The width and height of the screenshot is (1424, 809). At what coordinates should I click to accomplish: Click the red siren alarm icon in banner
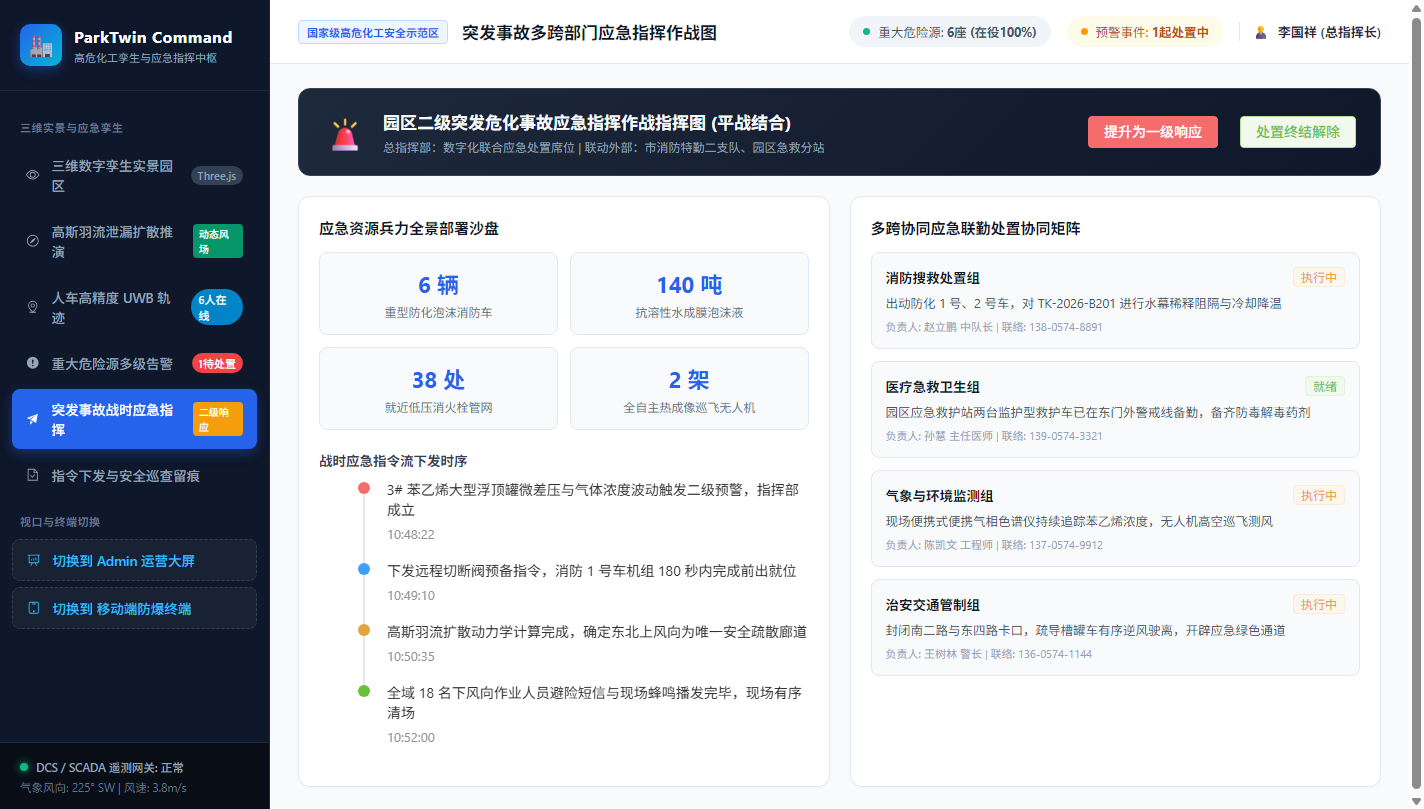tap(345, 133)
